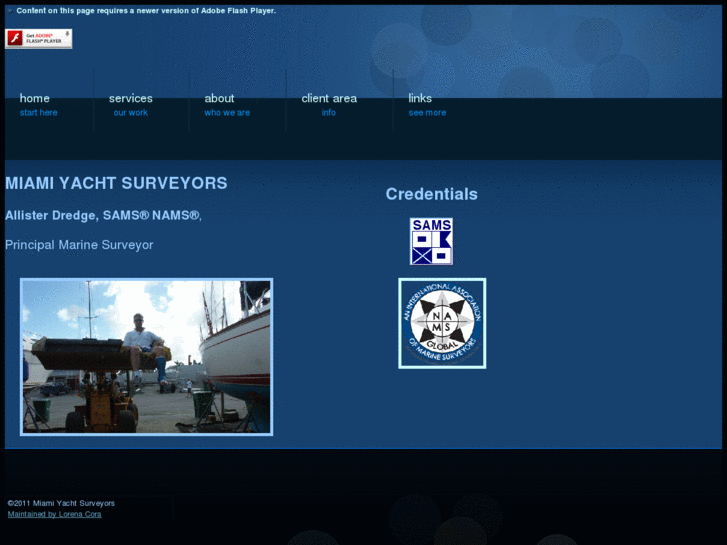Click the 'Credentials' heading
The height and width of the screenshot is (545, 727).
(x=432, y=194)
